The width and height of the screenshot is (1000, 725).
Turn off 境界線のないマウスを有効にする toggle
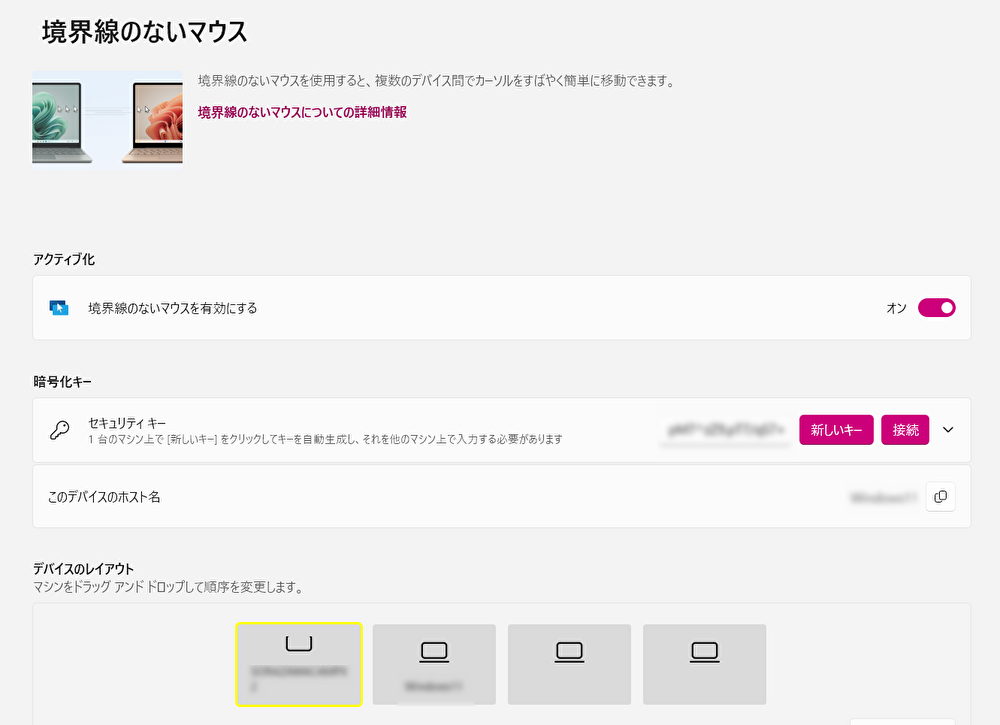click(x=936, y=308)
